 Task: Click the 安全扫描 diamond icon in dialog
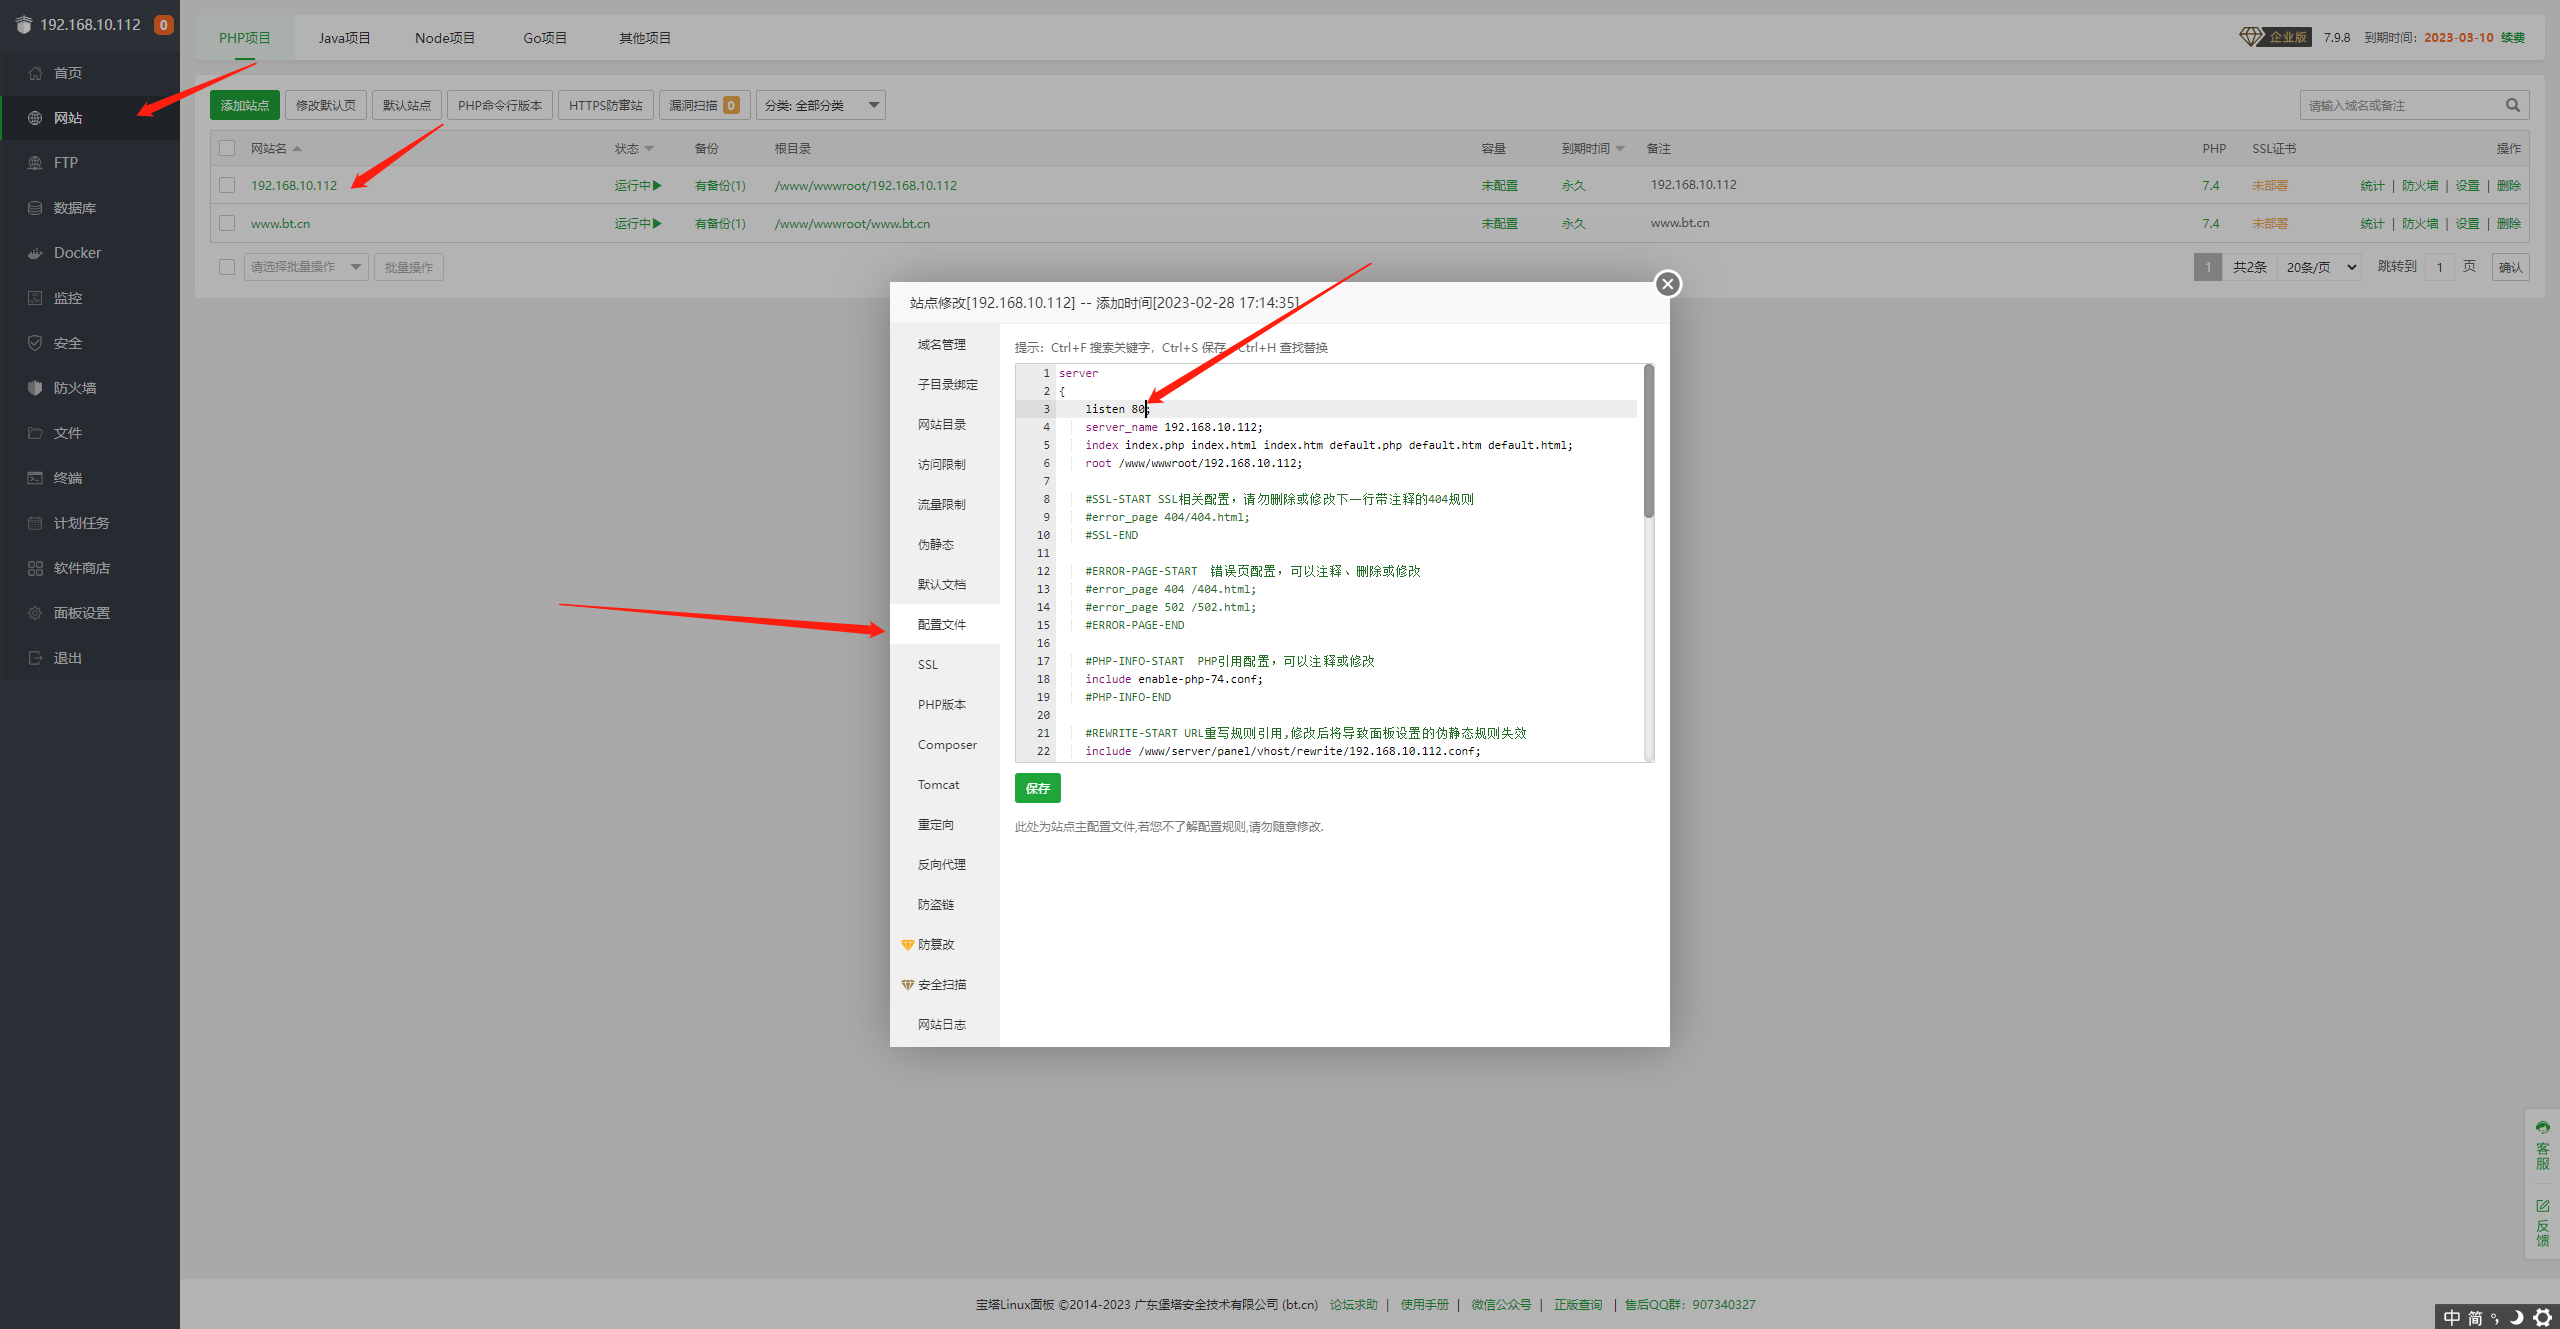coord(907,985)
